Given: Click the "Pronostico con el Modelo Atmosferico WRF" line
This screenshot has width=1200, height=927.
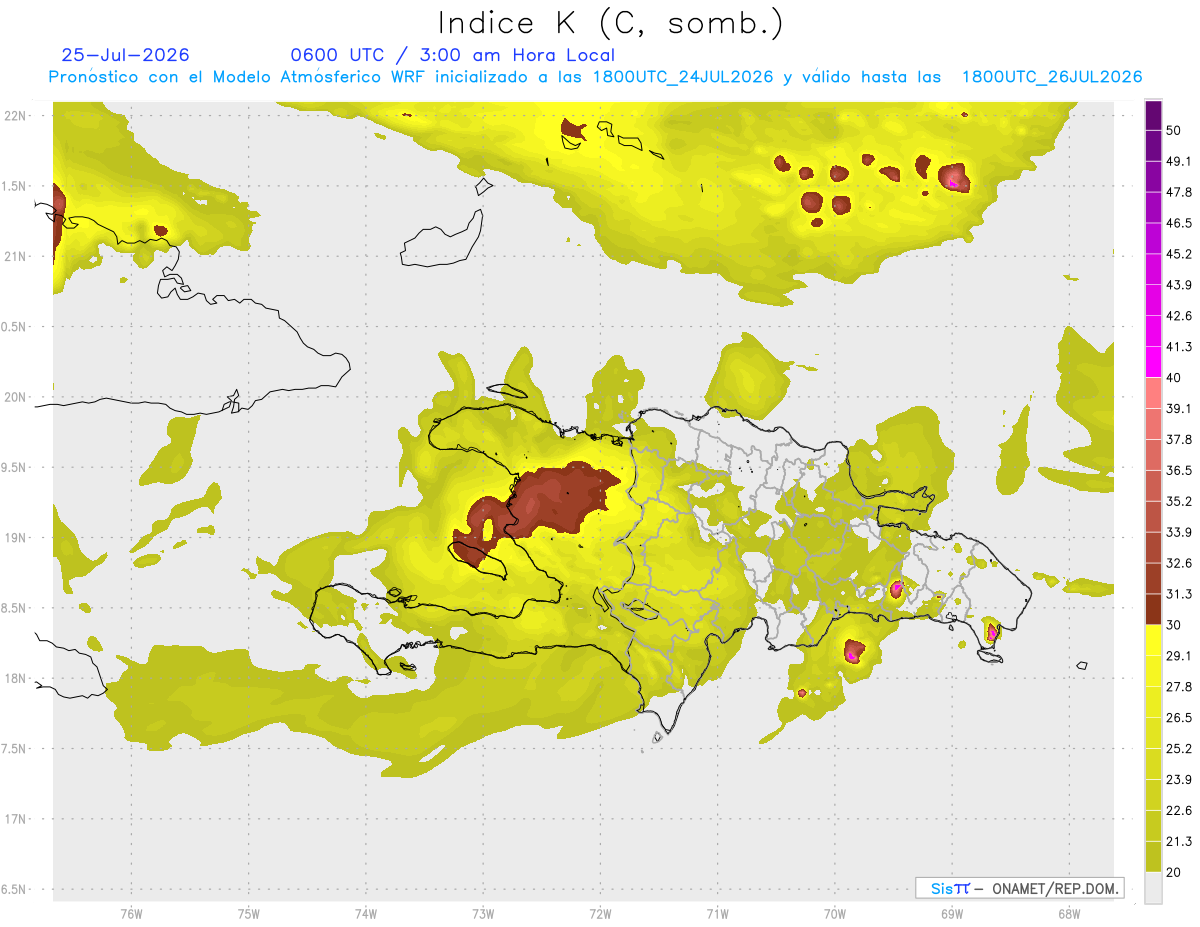Looking at the screenshot, I should click(595, 77).
